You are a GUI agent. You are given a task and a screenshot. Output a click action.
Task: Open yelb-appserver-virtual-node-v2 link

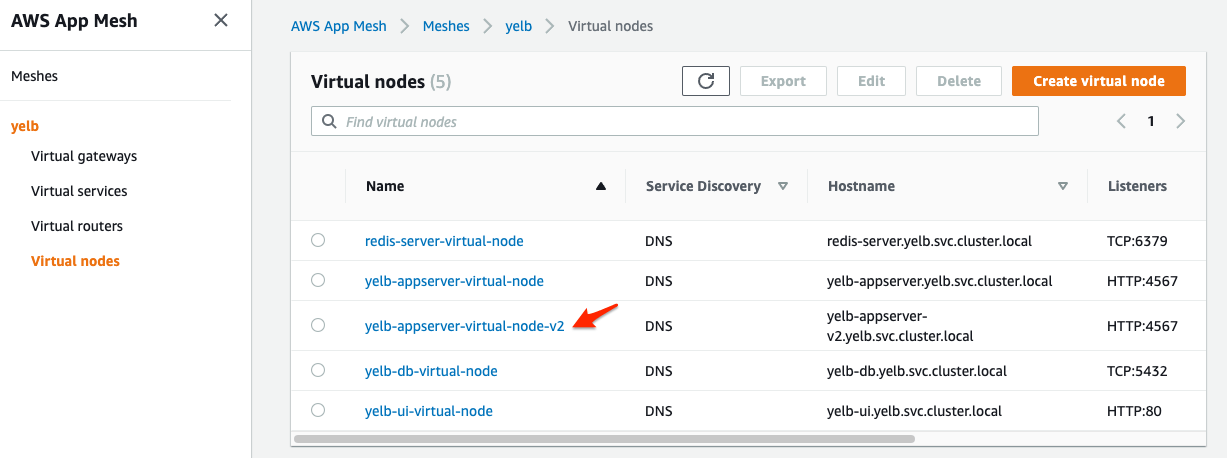point(465,326)
